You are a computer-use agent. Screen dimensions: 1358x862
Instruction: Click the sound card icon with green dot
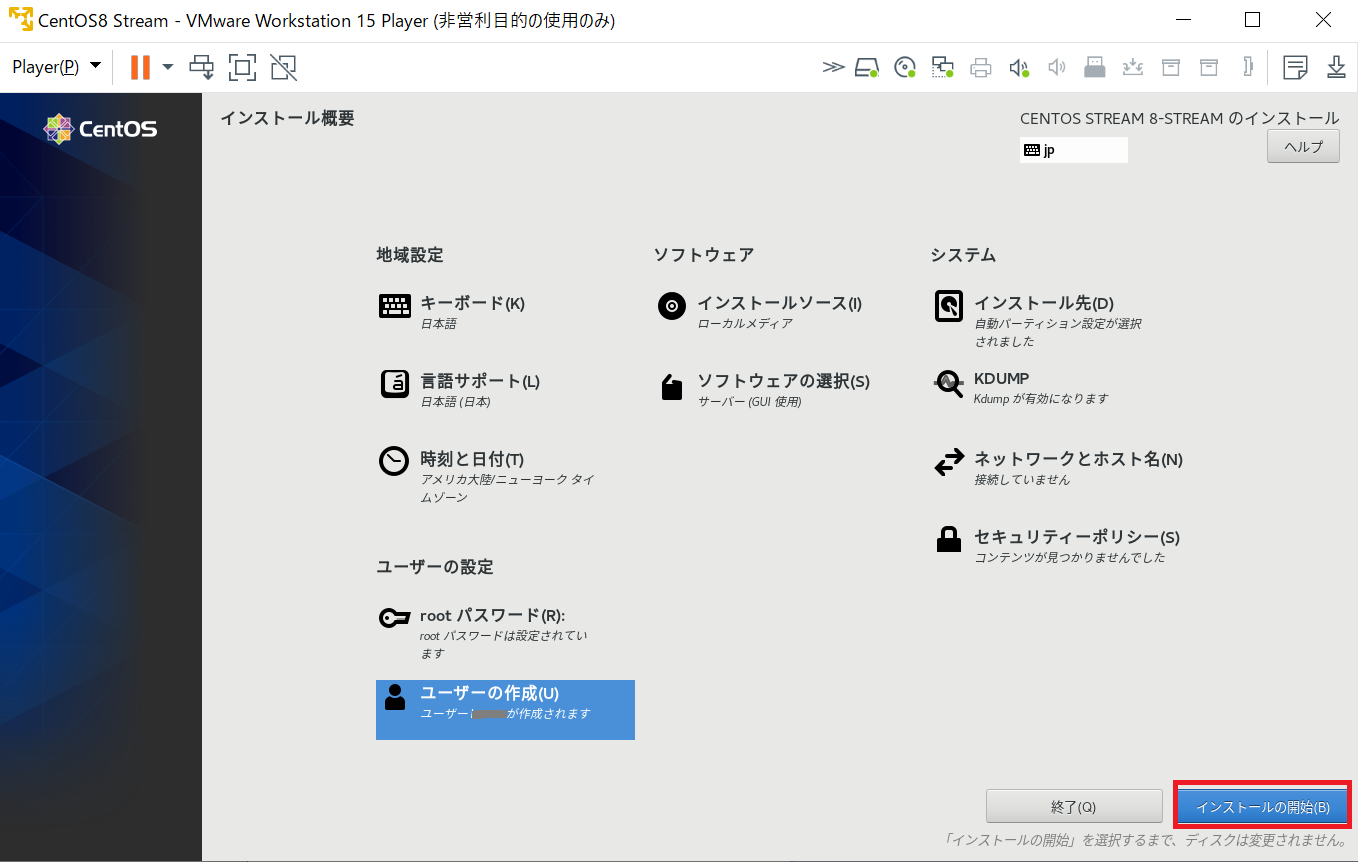[x=1019, y=67]
